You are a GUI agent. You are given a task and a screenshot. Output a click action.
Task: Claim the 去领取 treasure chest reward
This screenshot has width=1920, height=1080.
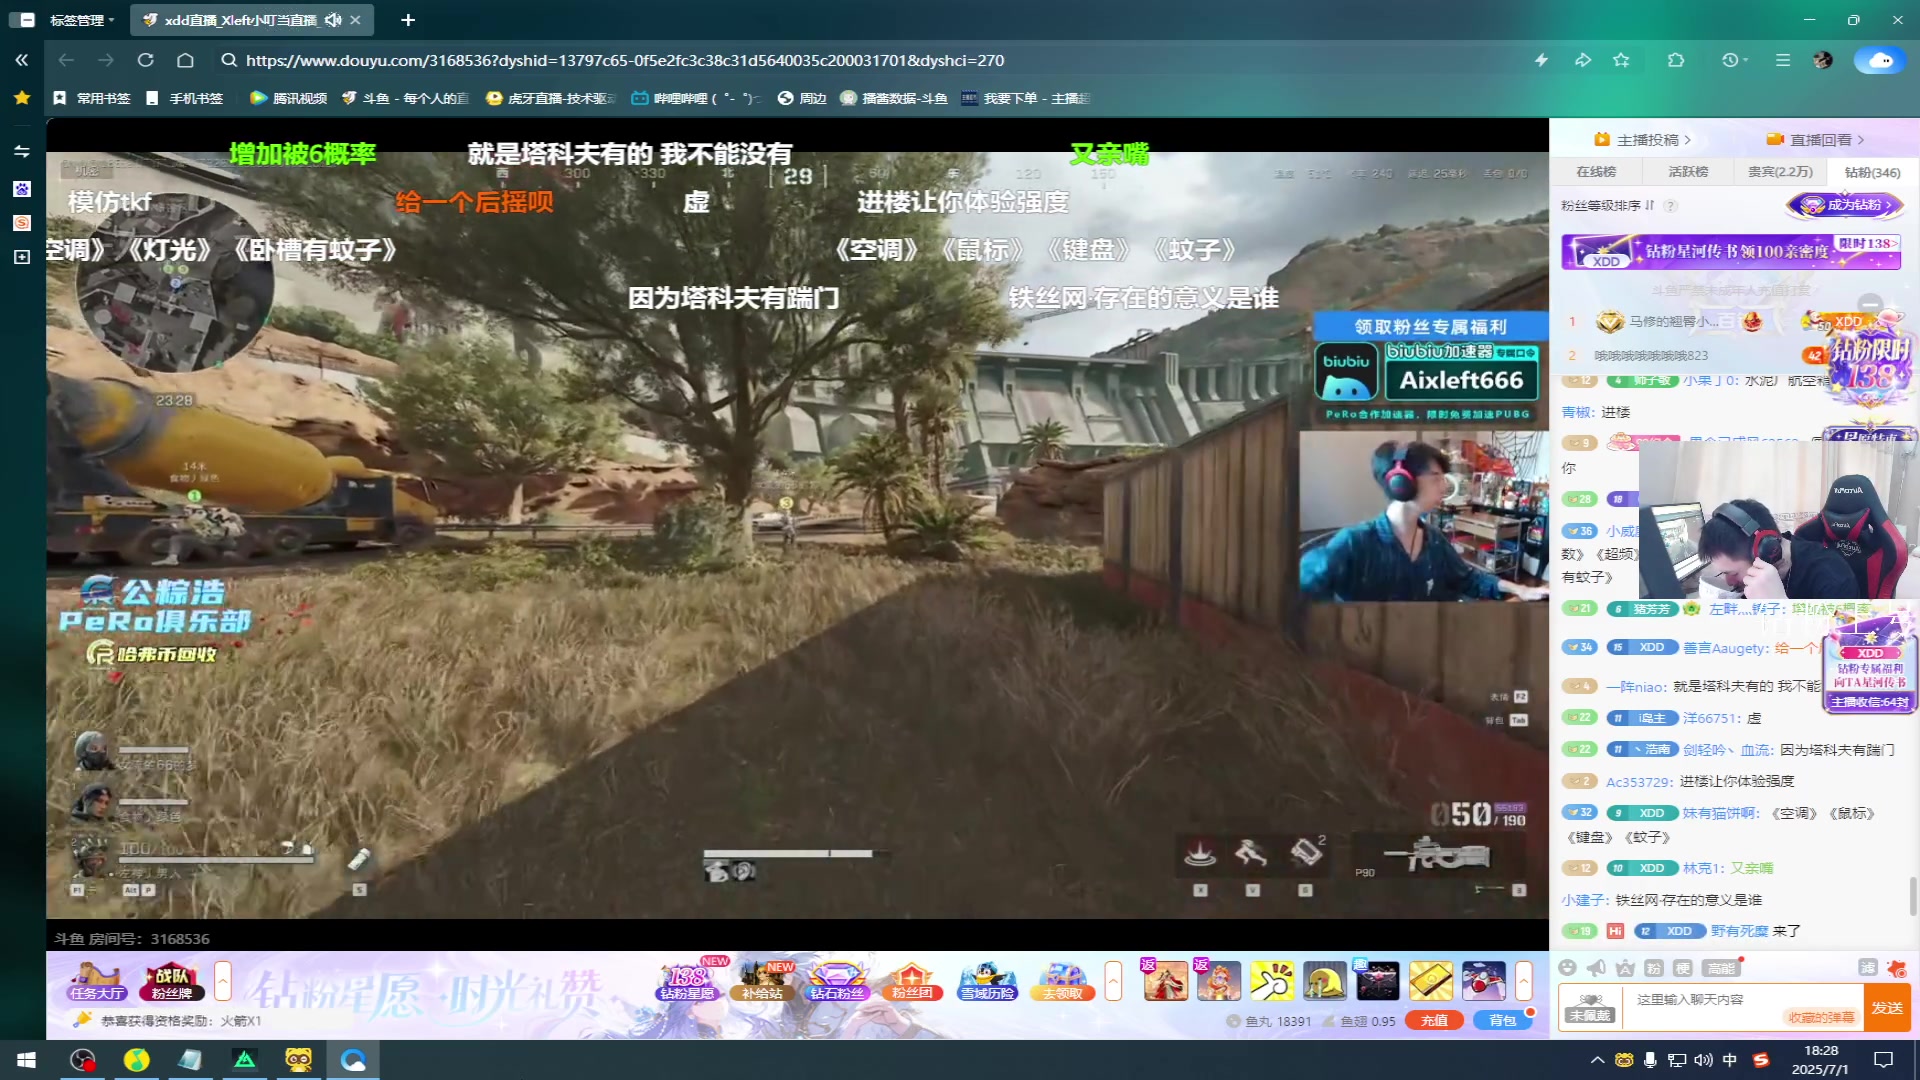(x=1062, y=981)
